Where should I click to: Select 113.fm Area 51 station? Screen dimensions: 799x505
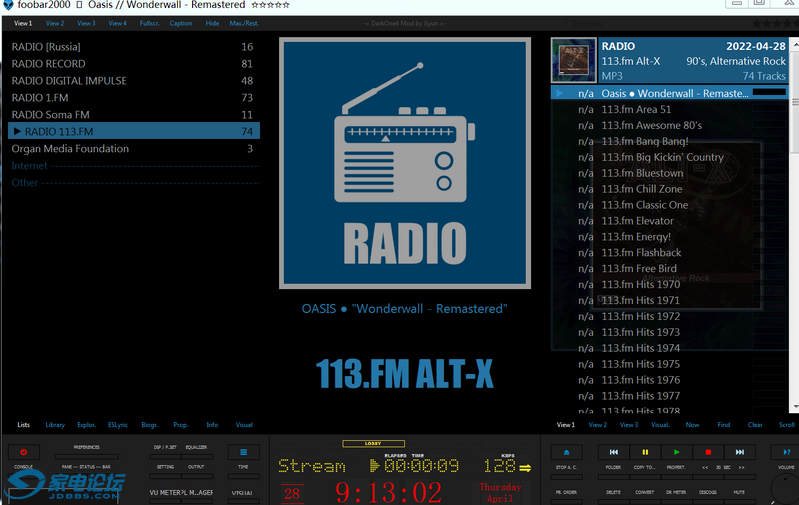pos(670,109)
